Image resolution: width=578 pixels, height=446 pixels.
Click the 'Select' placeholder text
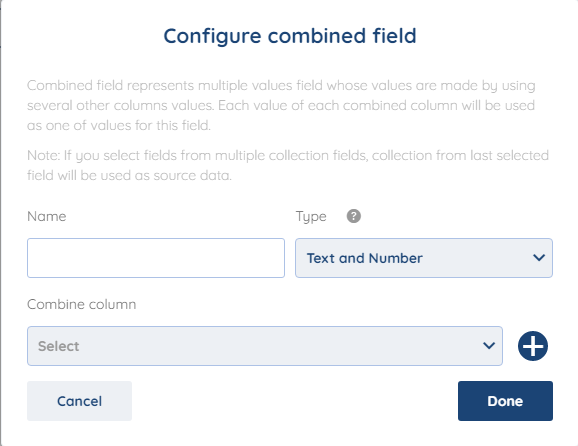pos(59,346)
